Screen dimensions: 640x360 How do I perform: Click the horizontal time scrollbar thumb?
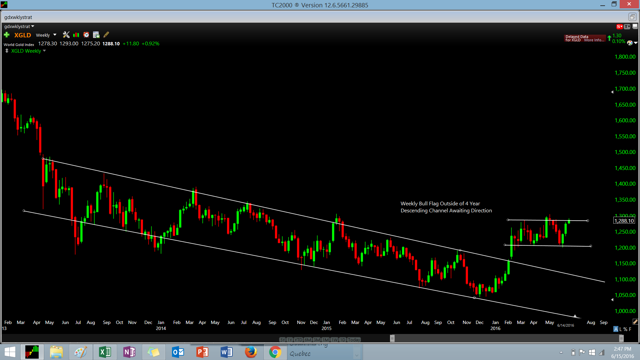(x=506, y=338)
